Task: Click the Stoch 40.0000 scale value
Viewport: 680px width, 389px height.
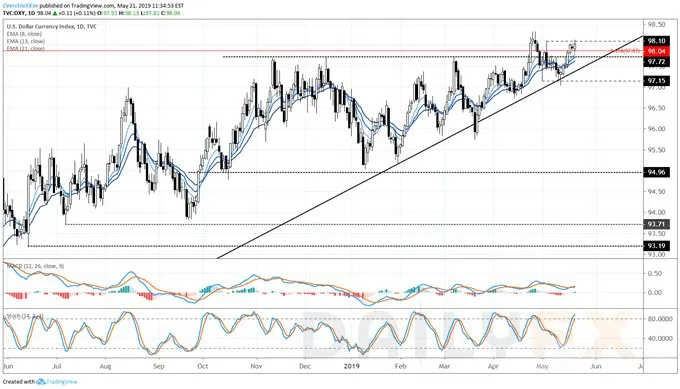Action: [x=660, y=338]
